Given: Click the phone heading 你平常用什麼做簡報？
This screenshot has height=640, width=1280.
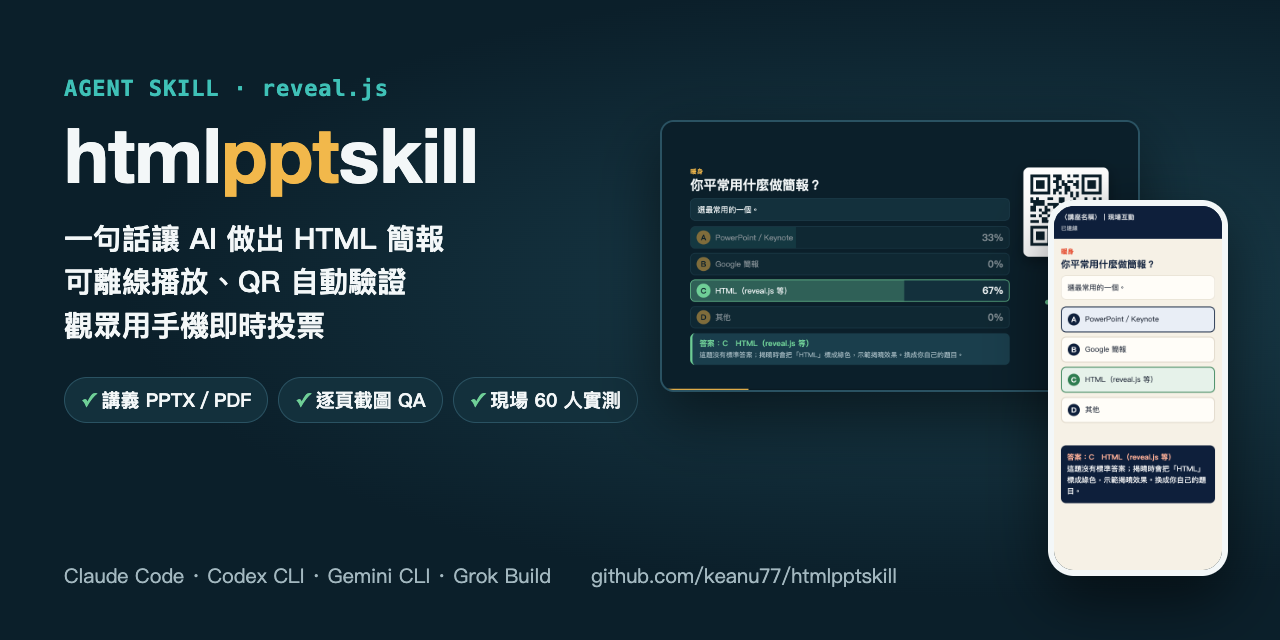Looking at the screenshot, I should point(1108,264).
